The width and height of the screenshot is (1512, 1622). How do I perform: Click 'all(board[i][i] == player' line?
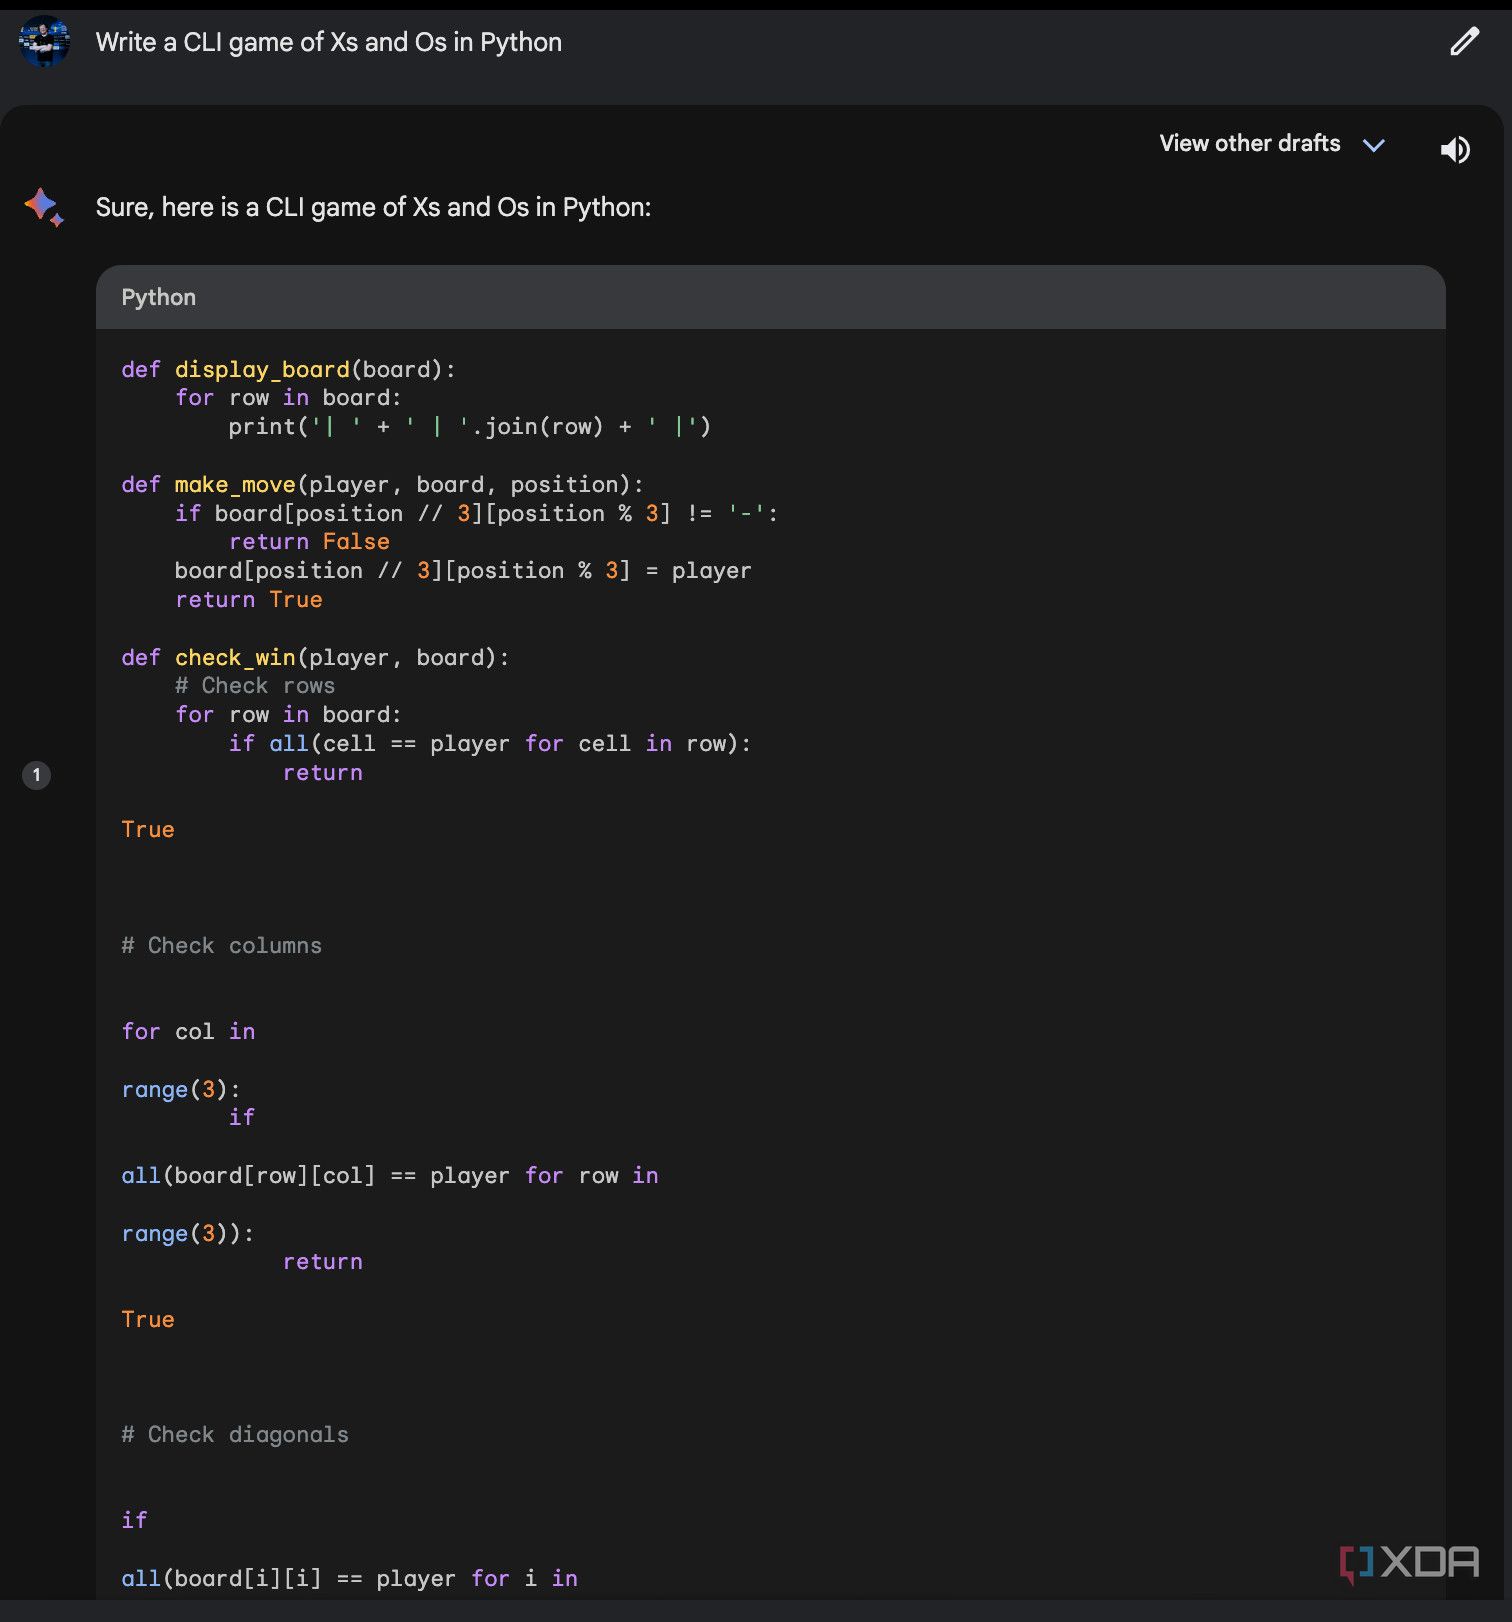pos(350,1579)
